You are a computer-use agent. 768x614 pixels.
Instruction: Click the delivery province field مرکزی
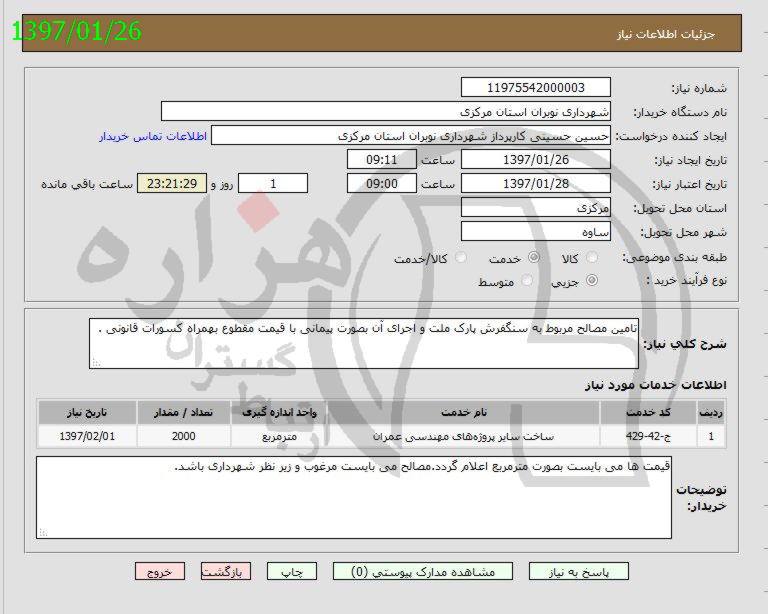(x=536, y=208)
